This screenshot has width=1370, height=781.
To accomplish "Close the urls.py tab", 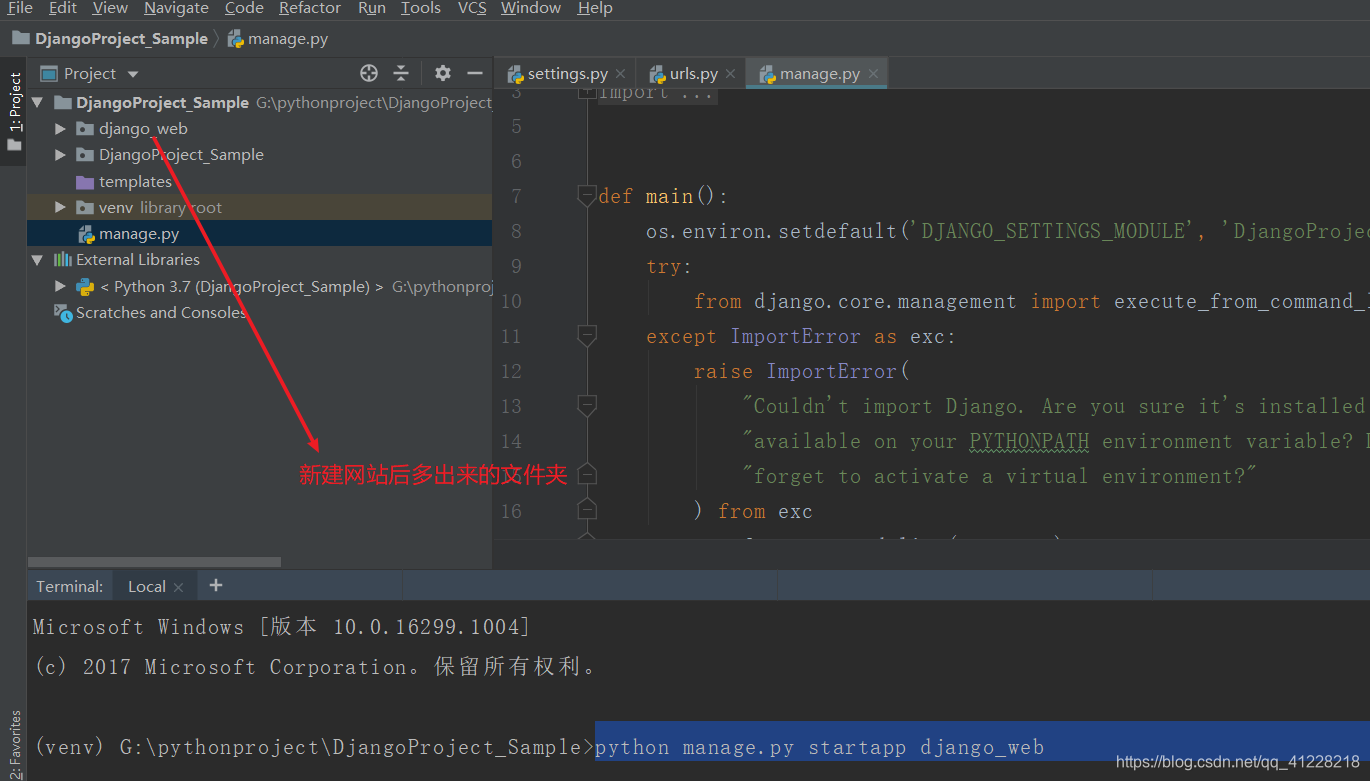I will pos(731,74).
